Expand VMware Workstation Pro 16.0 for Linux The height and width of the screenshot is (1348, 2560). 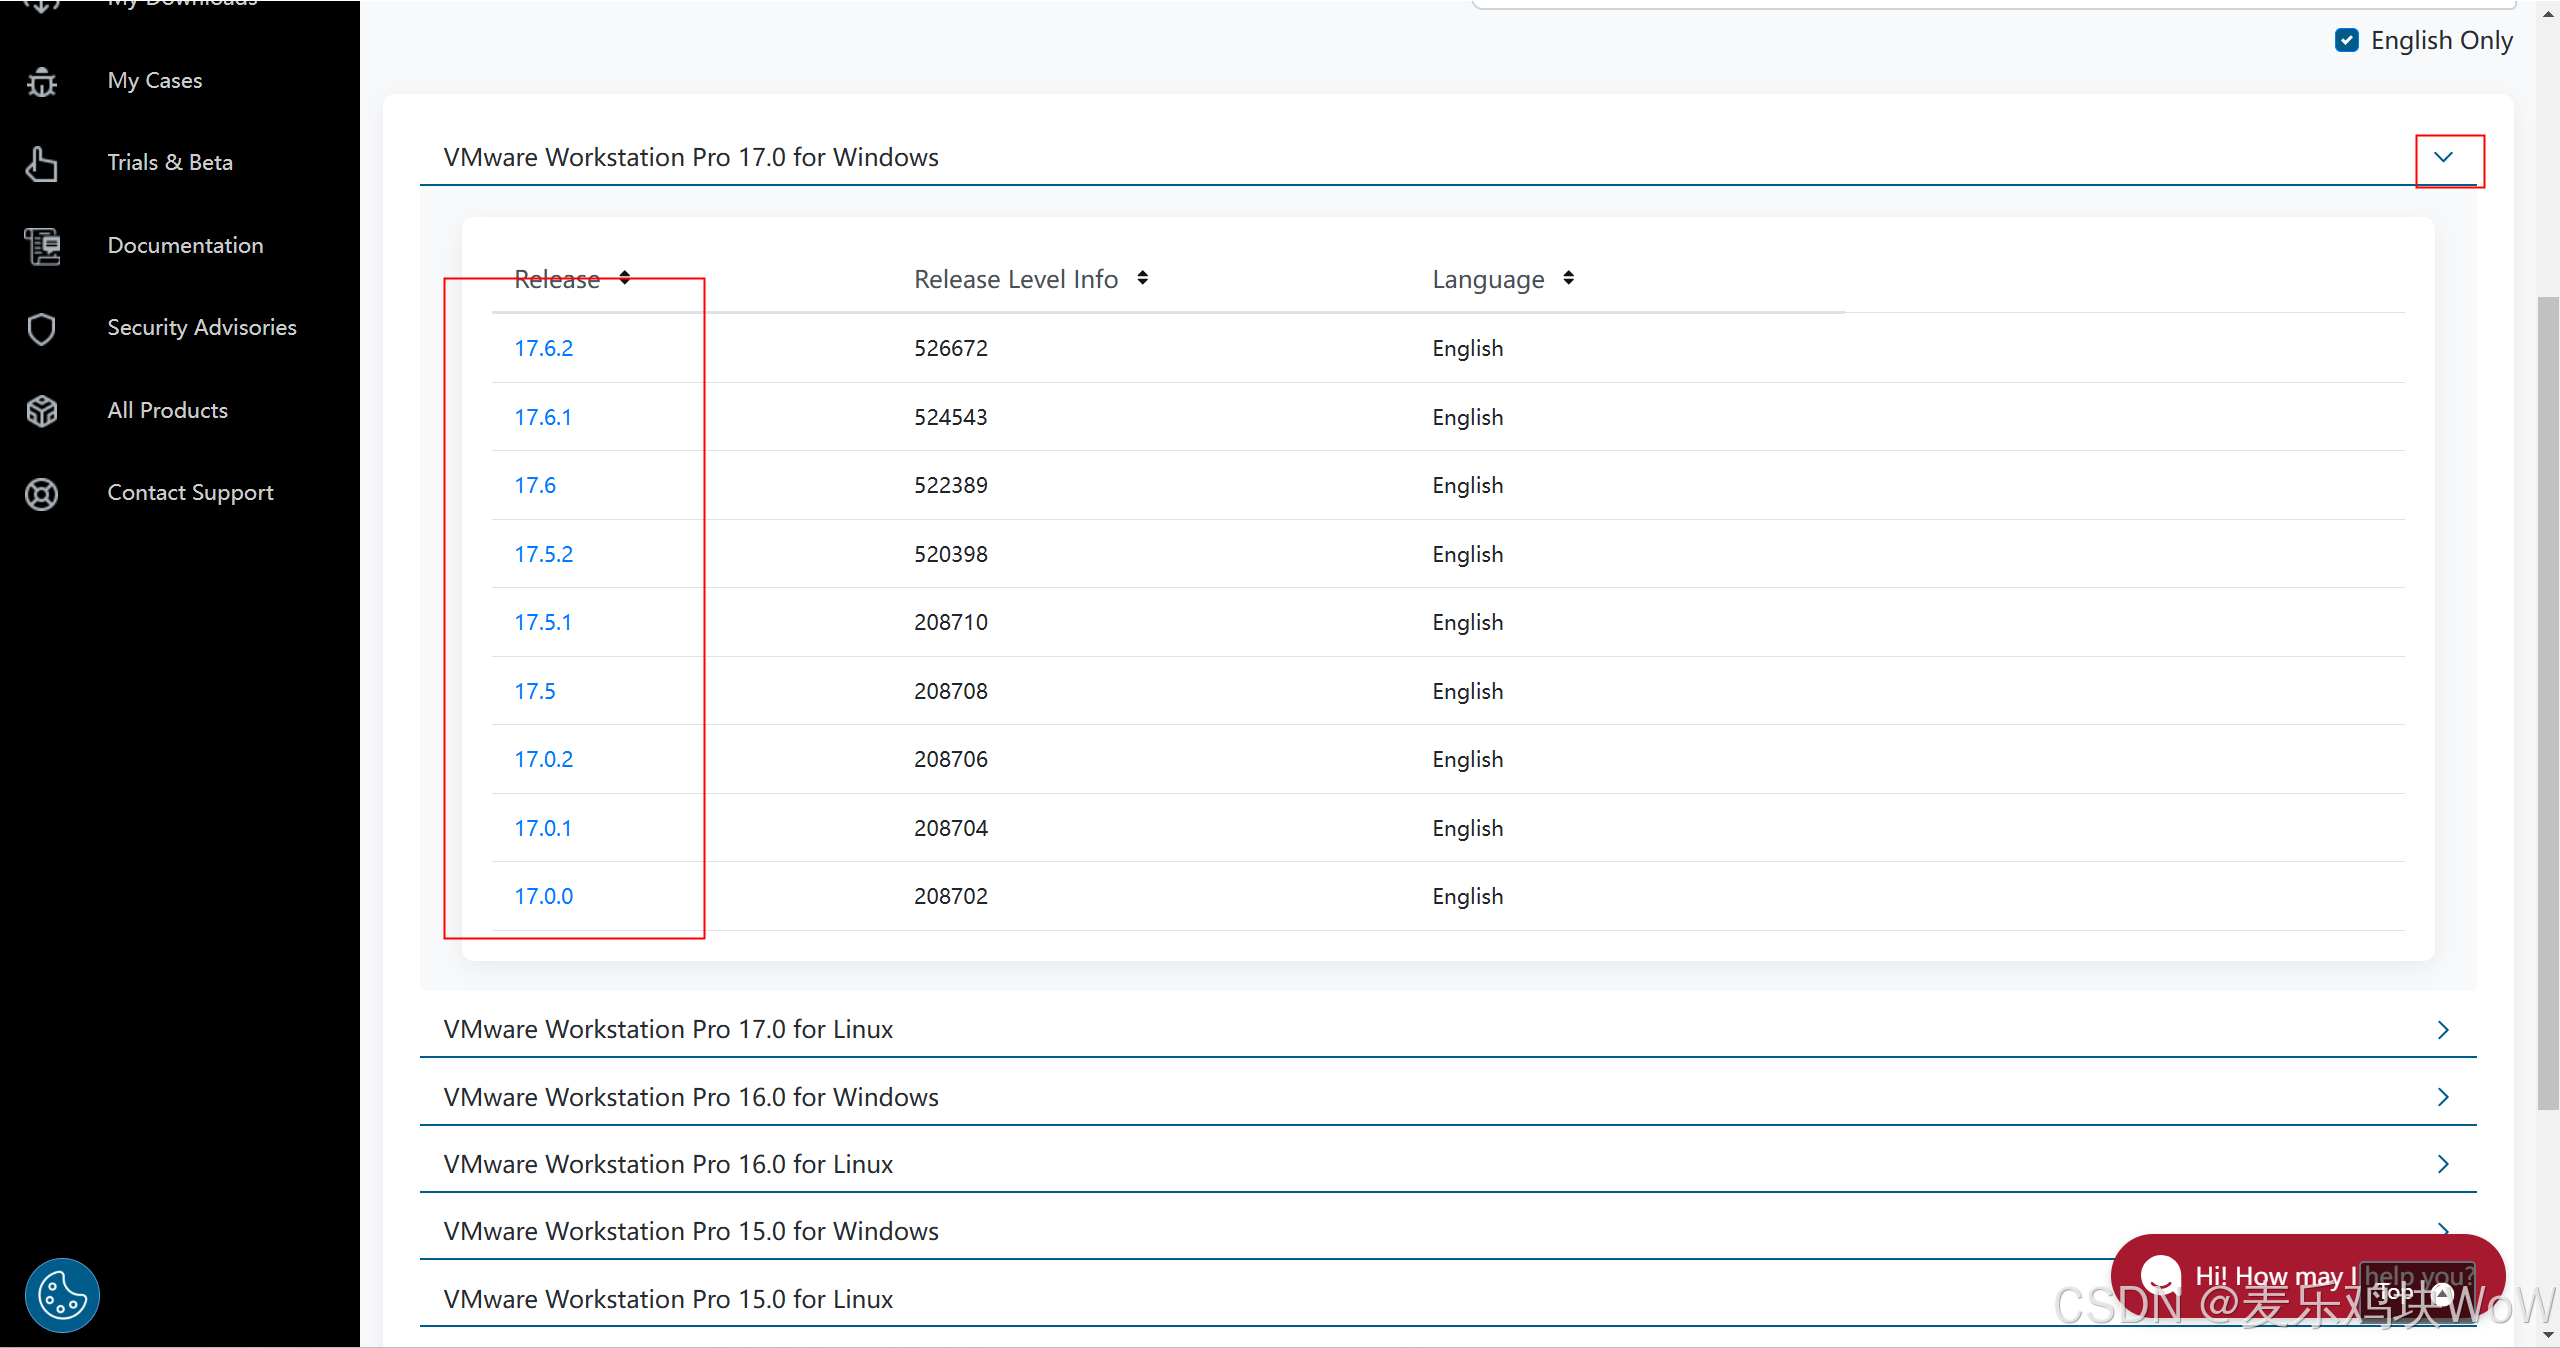pyautogui.click(x=2443, y=1164)
